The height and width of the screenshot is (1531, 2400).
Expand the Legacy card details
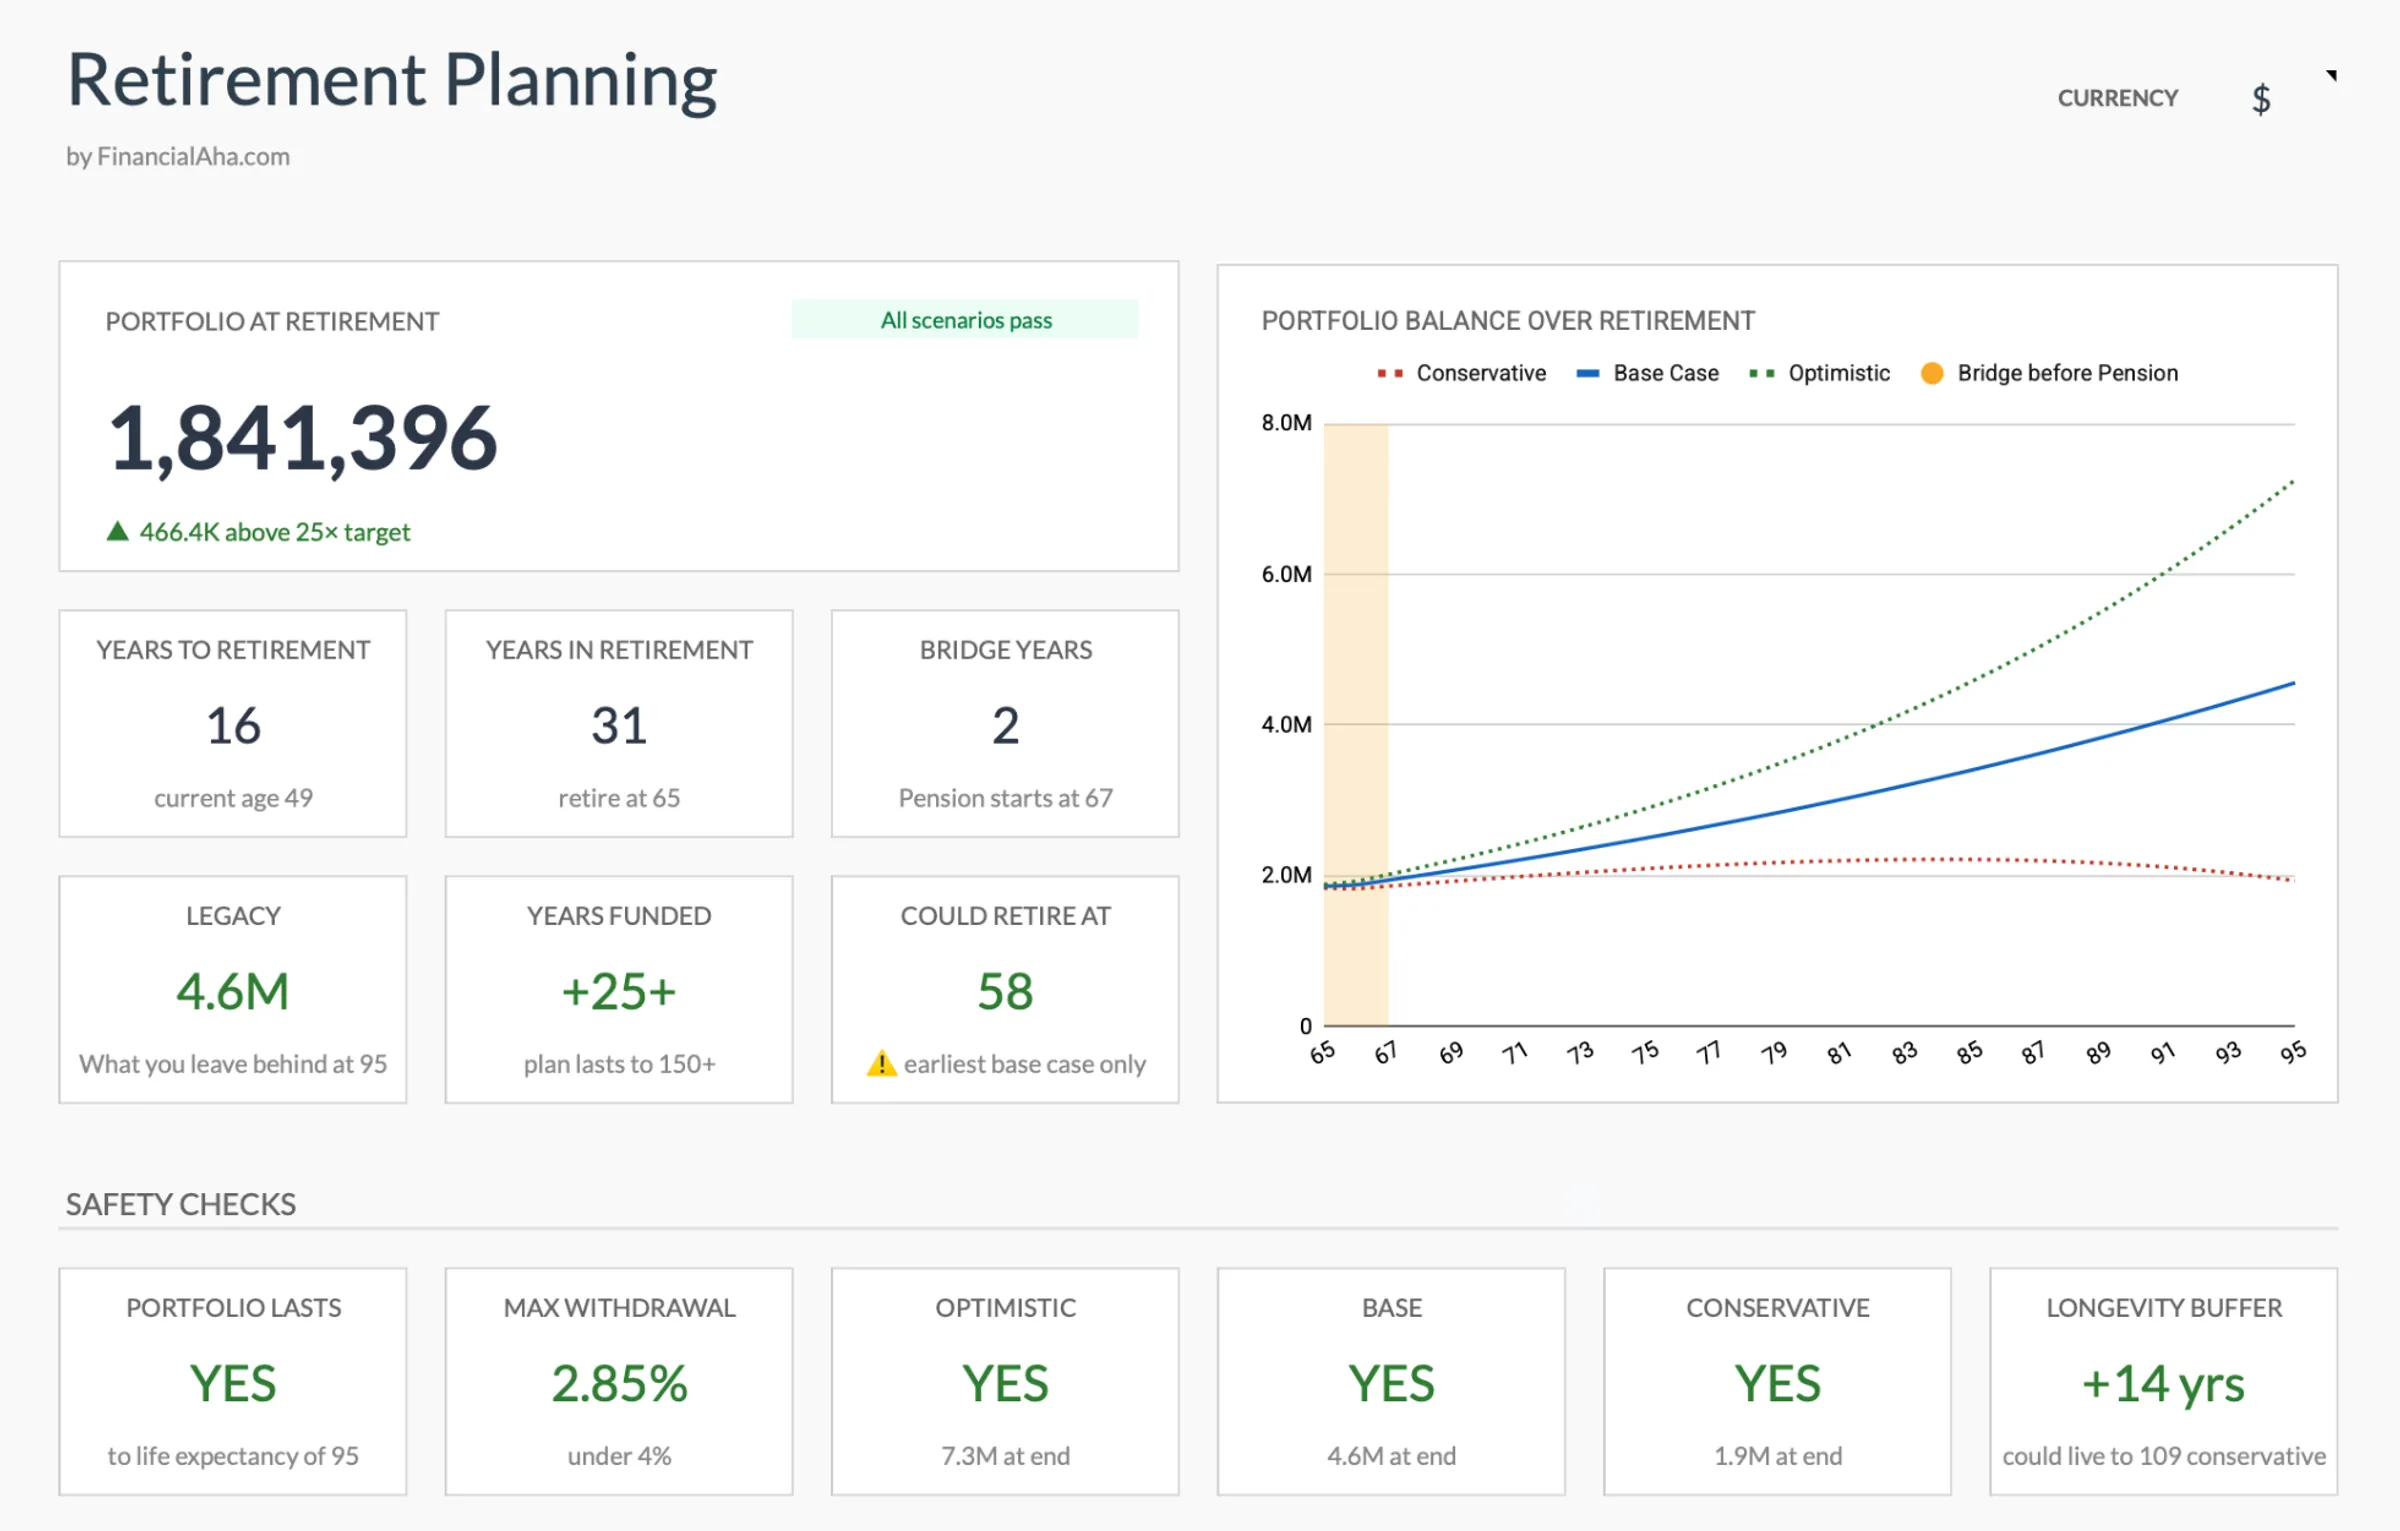(232, 990)
